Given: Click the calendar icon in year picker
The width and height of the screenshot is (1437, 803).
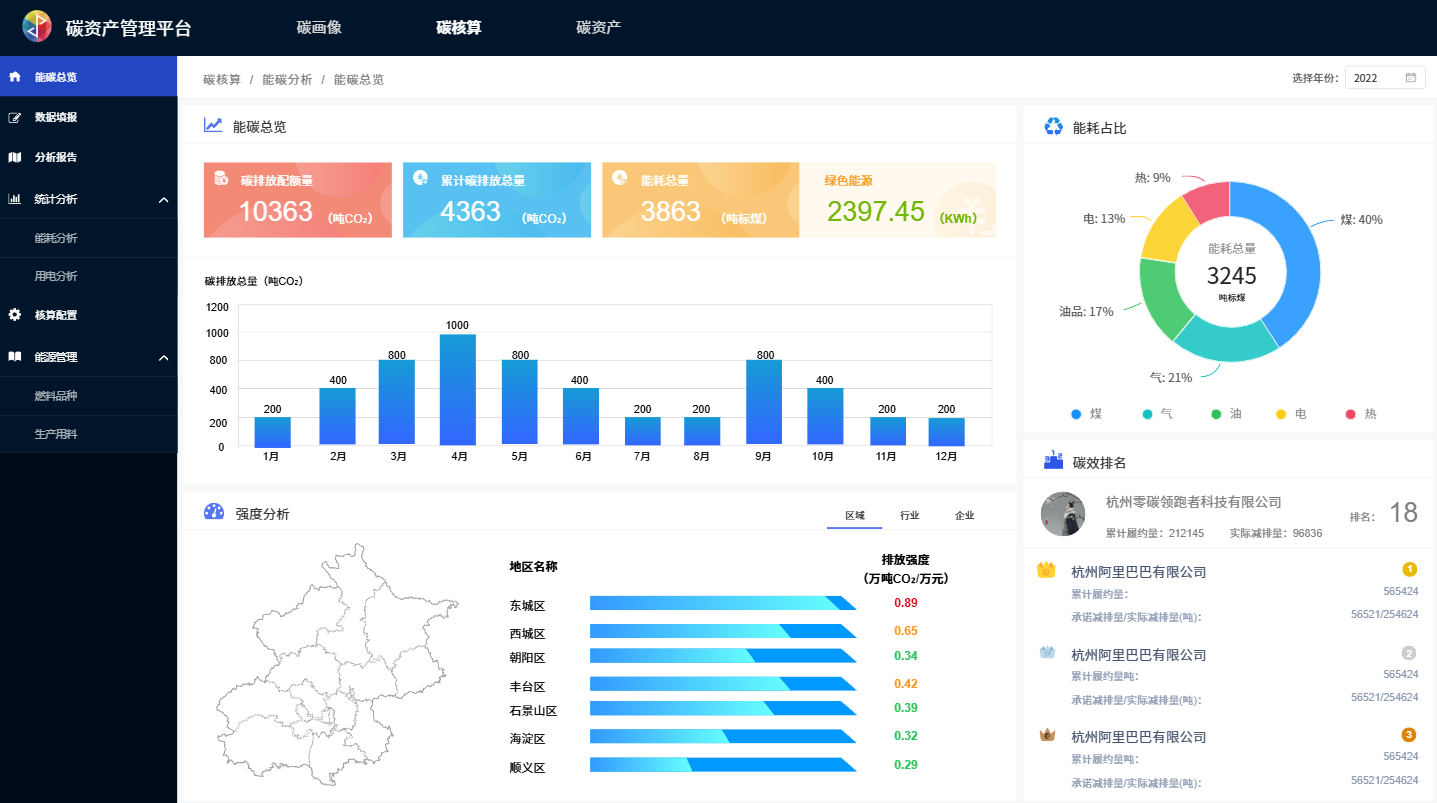Looking at the screenshot, I should click(1411, 78).
